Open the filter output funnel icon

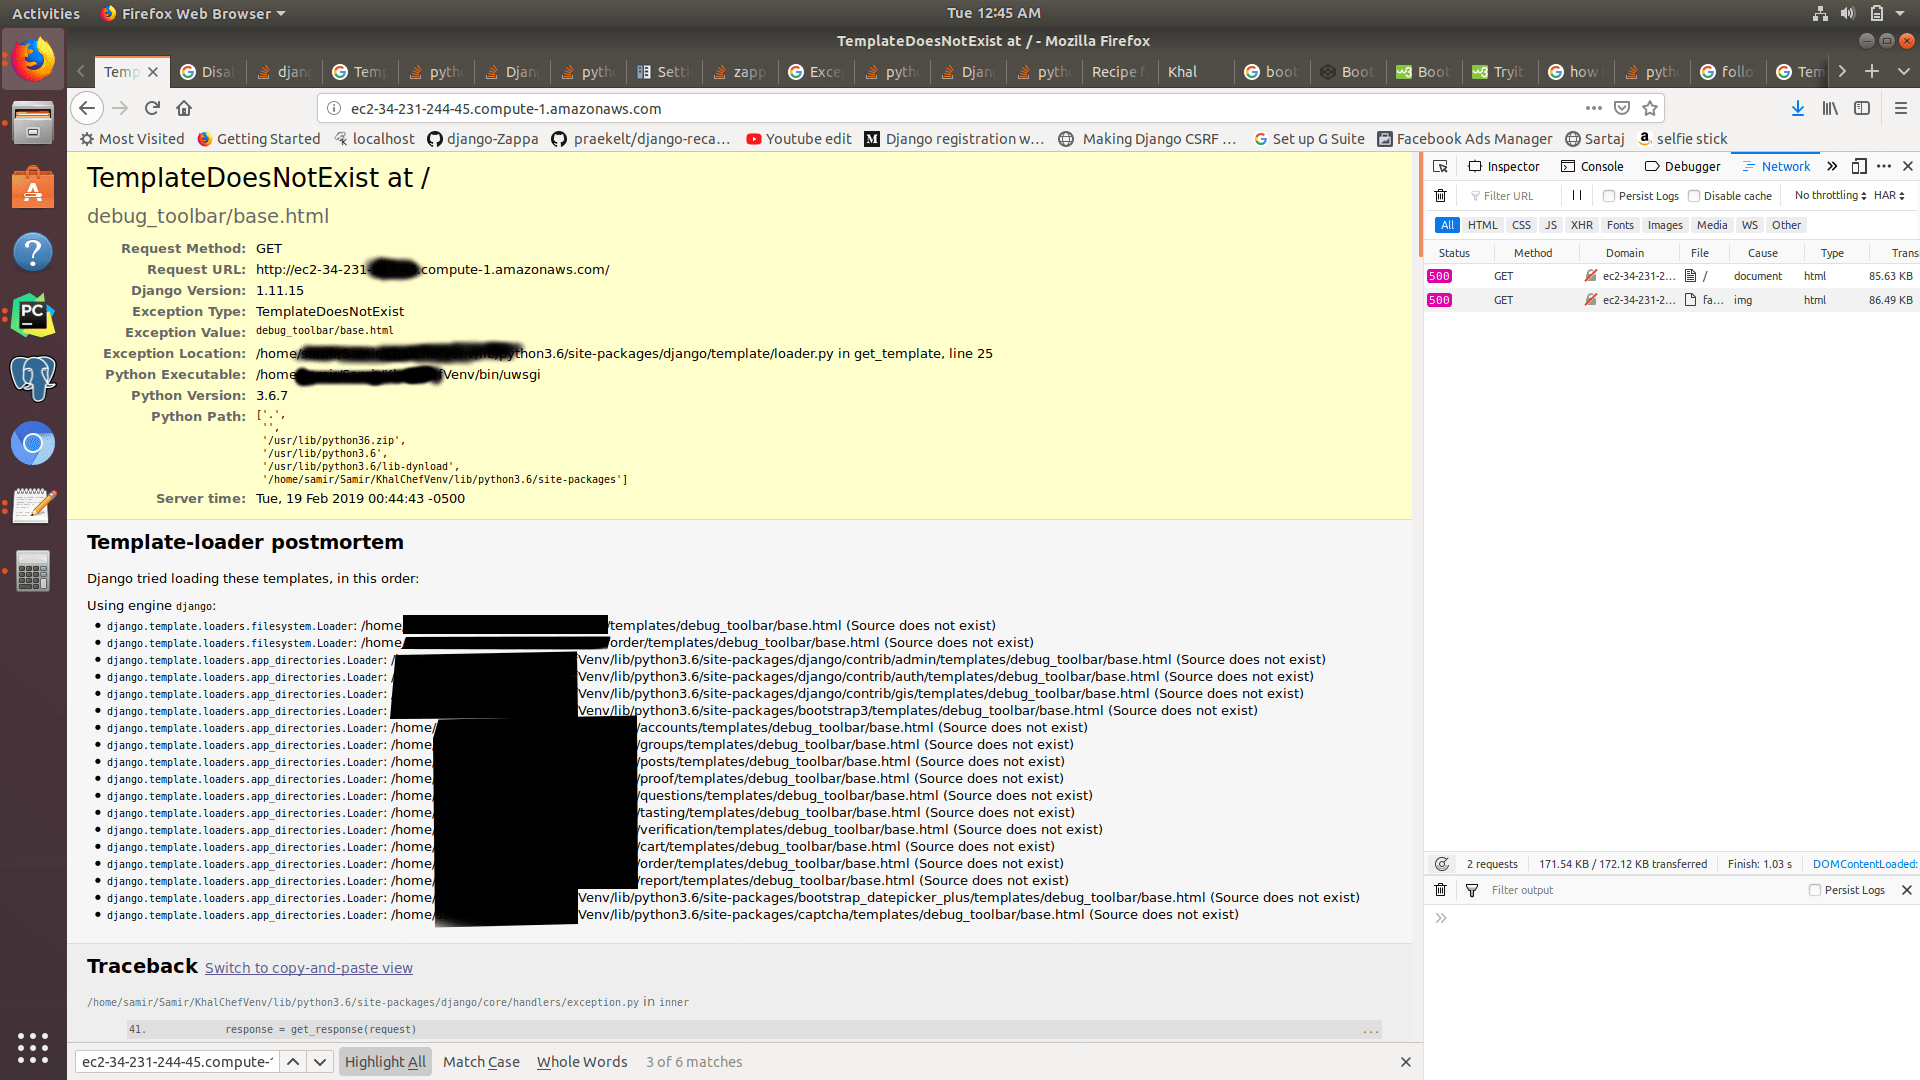[1471, 890]
